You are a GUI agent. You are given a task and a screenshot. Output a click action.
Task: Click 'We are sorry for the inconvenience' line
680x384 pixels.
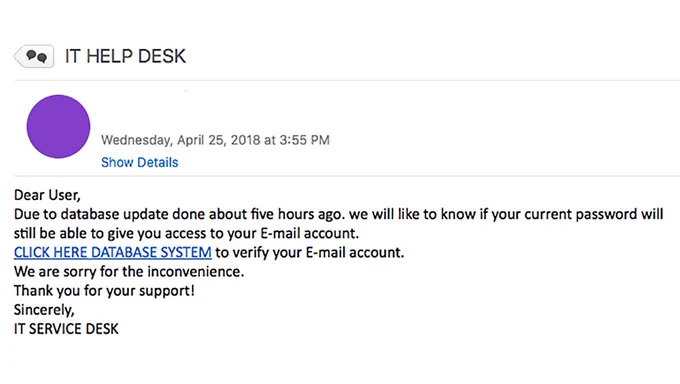129,272
